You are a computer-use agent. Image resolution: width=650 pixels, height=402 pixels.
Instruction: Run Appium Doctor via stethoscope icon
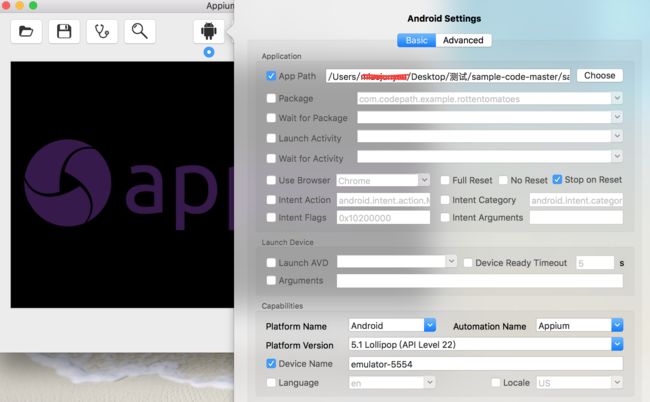[x=102, y=31]
